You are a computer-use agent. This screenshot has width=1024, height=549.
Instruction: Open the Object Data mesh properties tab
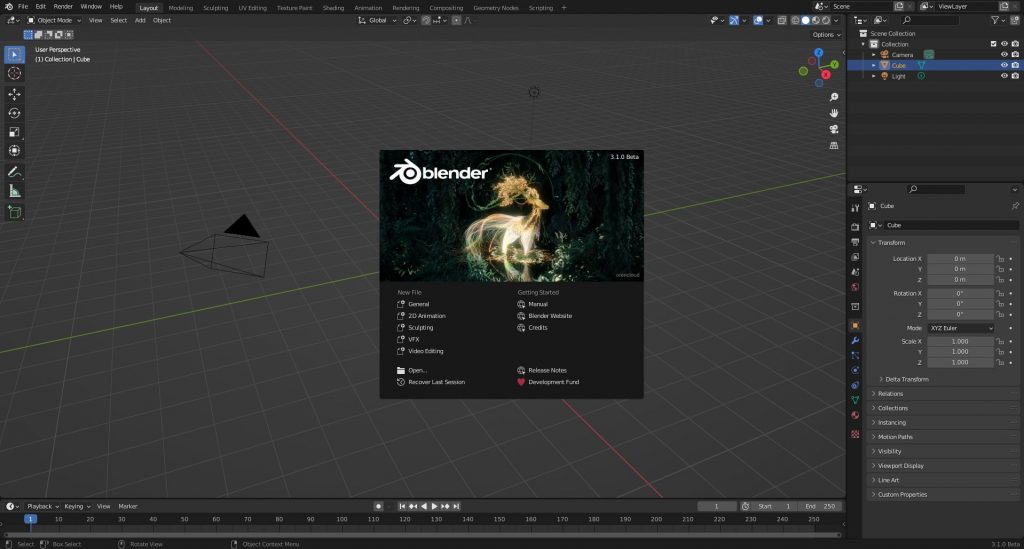pos(855,400)
